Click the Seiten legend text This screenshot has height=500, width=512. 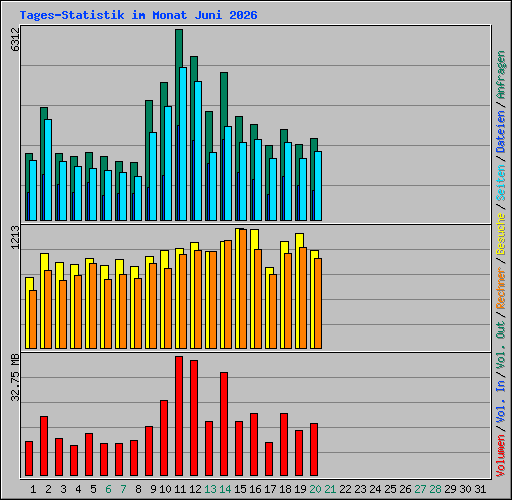coord(501,183)
